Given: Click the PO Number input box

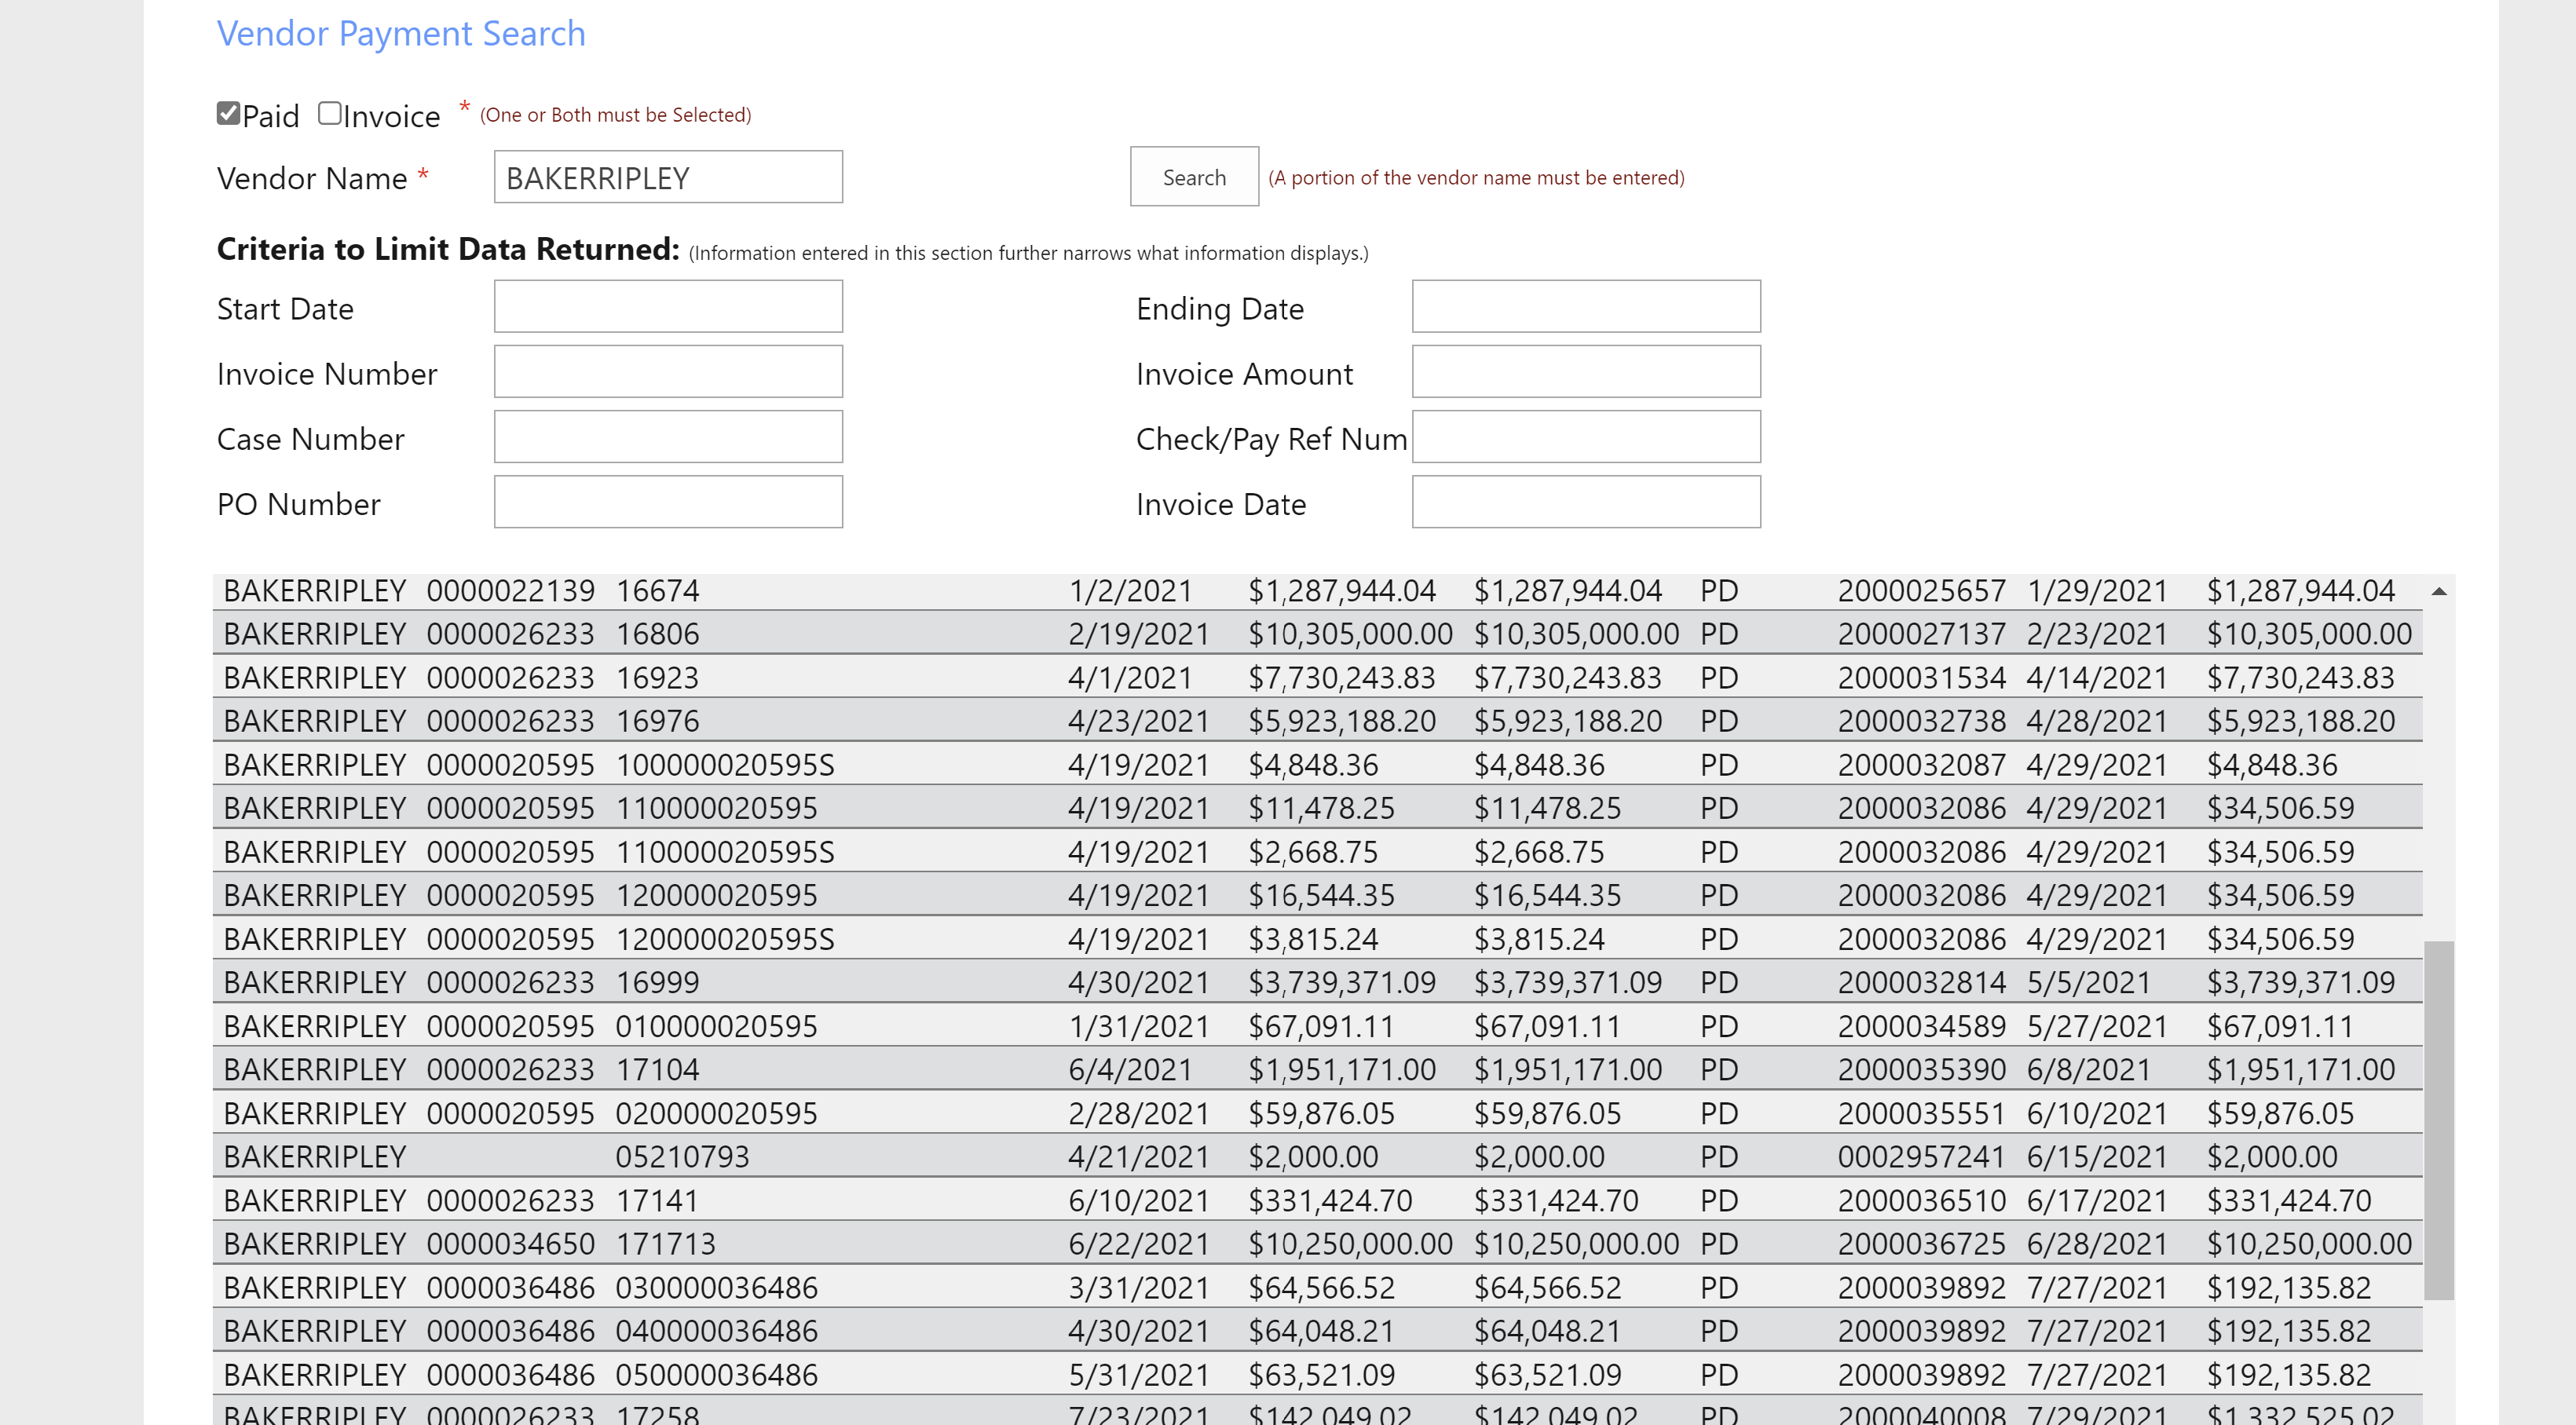Looking at the screenshot, I should pos(668,502).
